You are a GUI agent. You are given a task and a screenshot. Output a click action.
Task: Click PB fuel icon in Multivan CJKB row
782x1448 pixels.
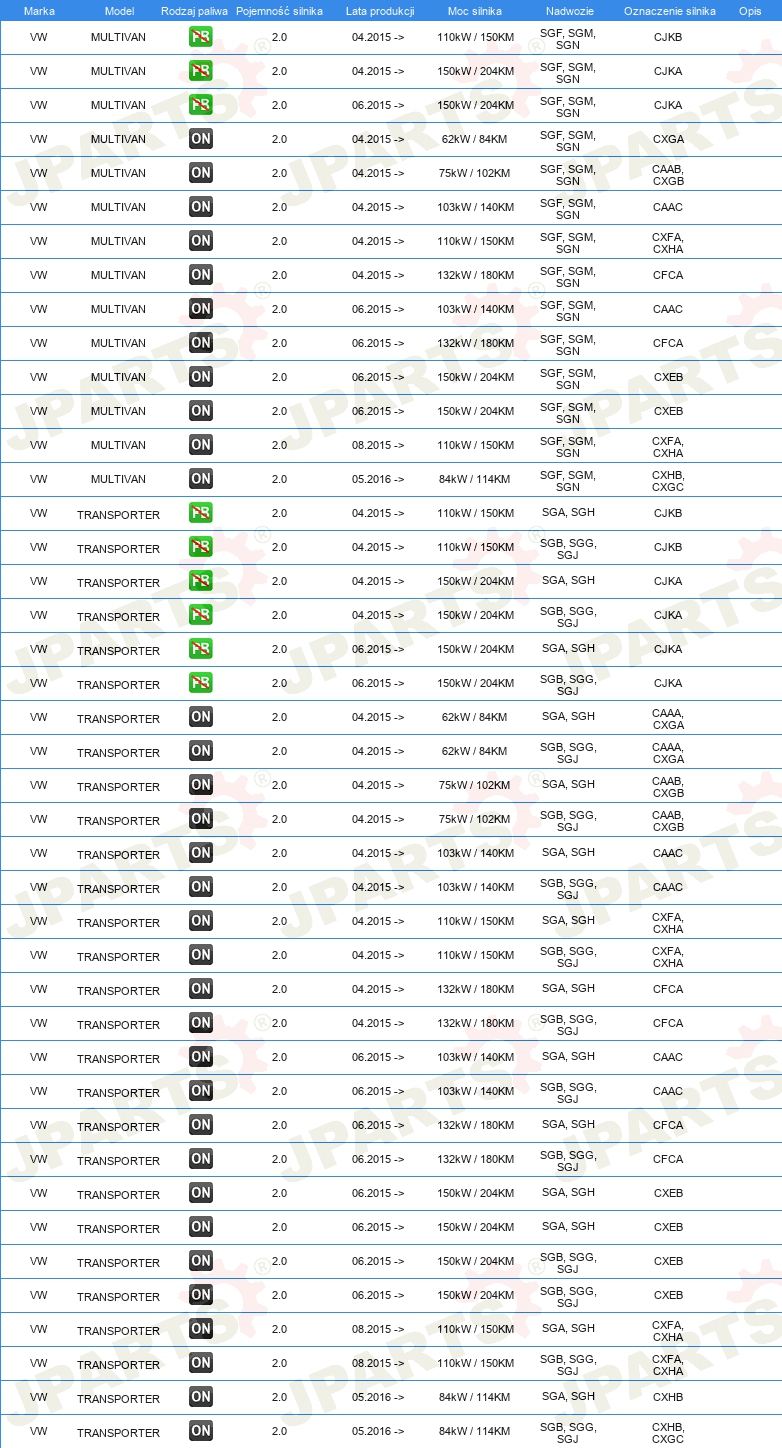(200, 38)
